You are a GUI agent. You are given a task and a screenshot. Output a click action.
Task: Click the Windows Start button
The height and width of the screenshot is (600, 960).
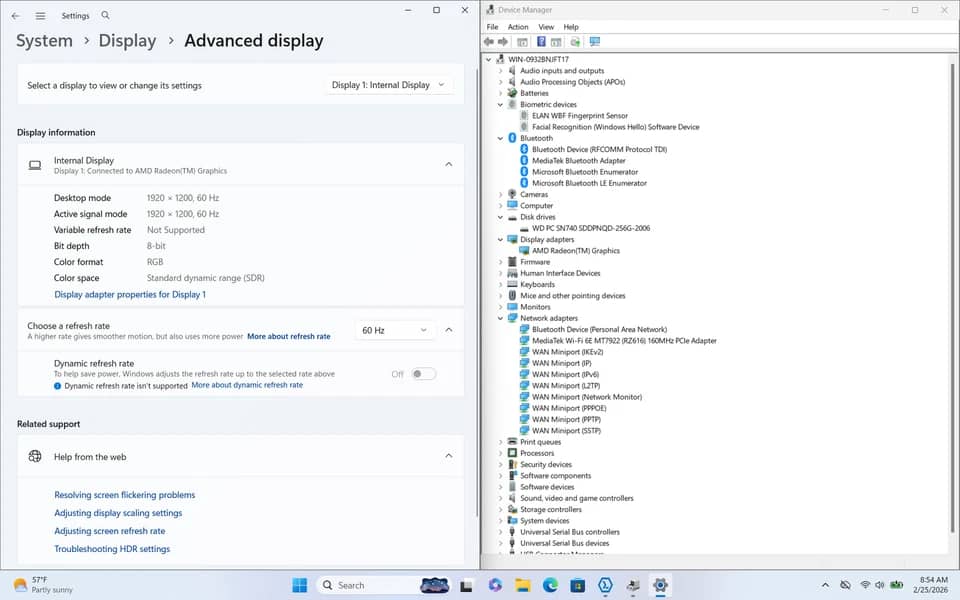(x=300, y=585)
